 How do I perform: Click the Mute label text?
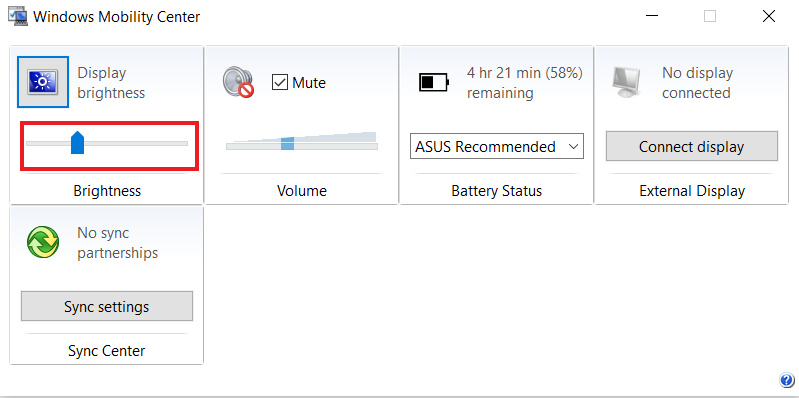pos(309,83)
